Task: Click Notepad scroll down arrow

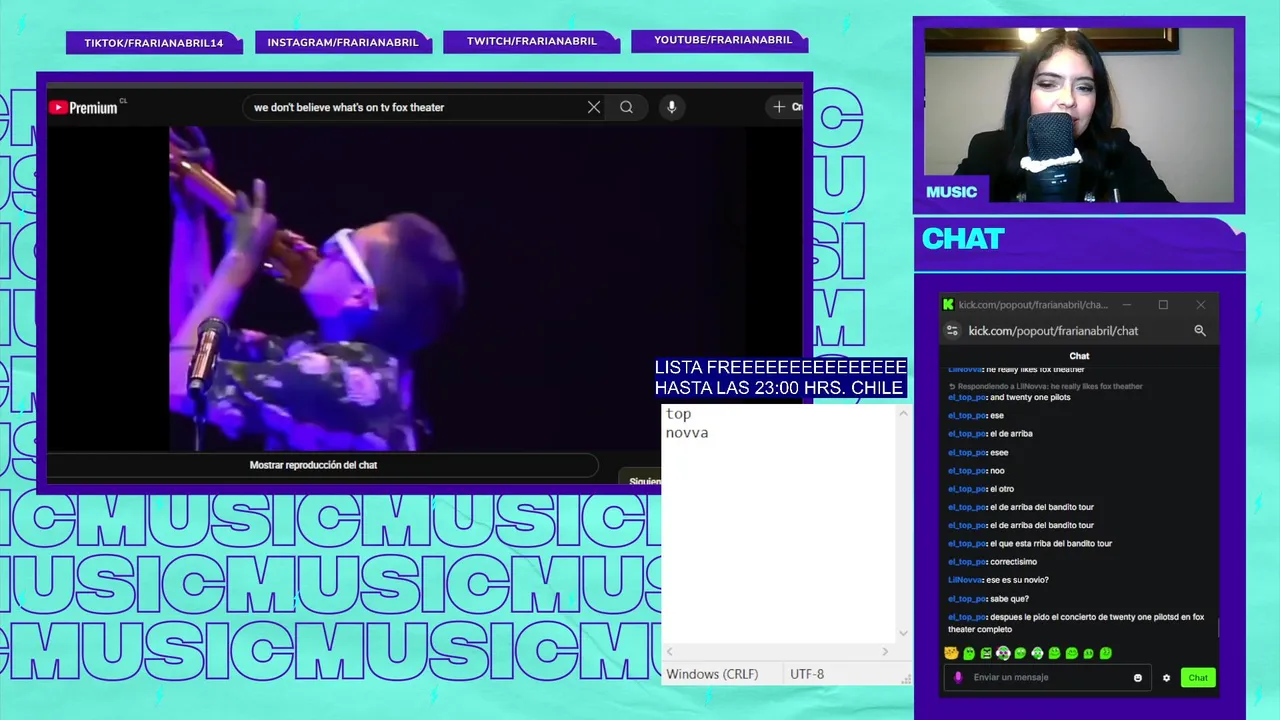Action: [903, 633]
